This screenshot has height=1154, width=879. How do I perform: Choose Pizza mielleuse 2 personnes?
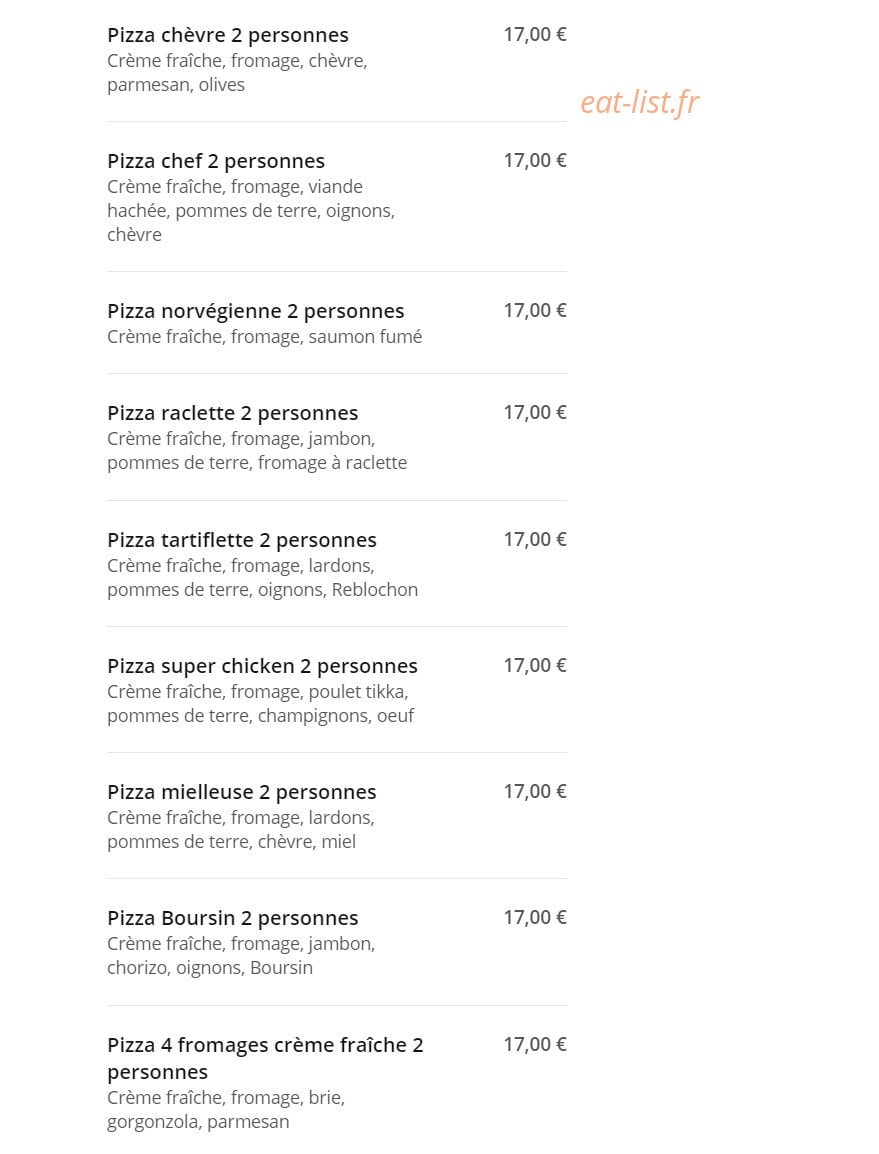241,792
